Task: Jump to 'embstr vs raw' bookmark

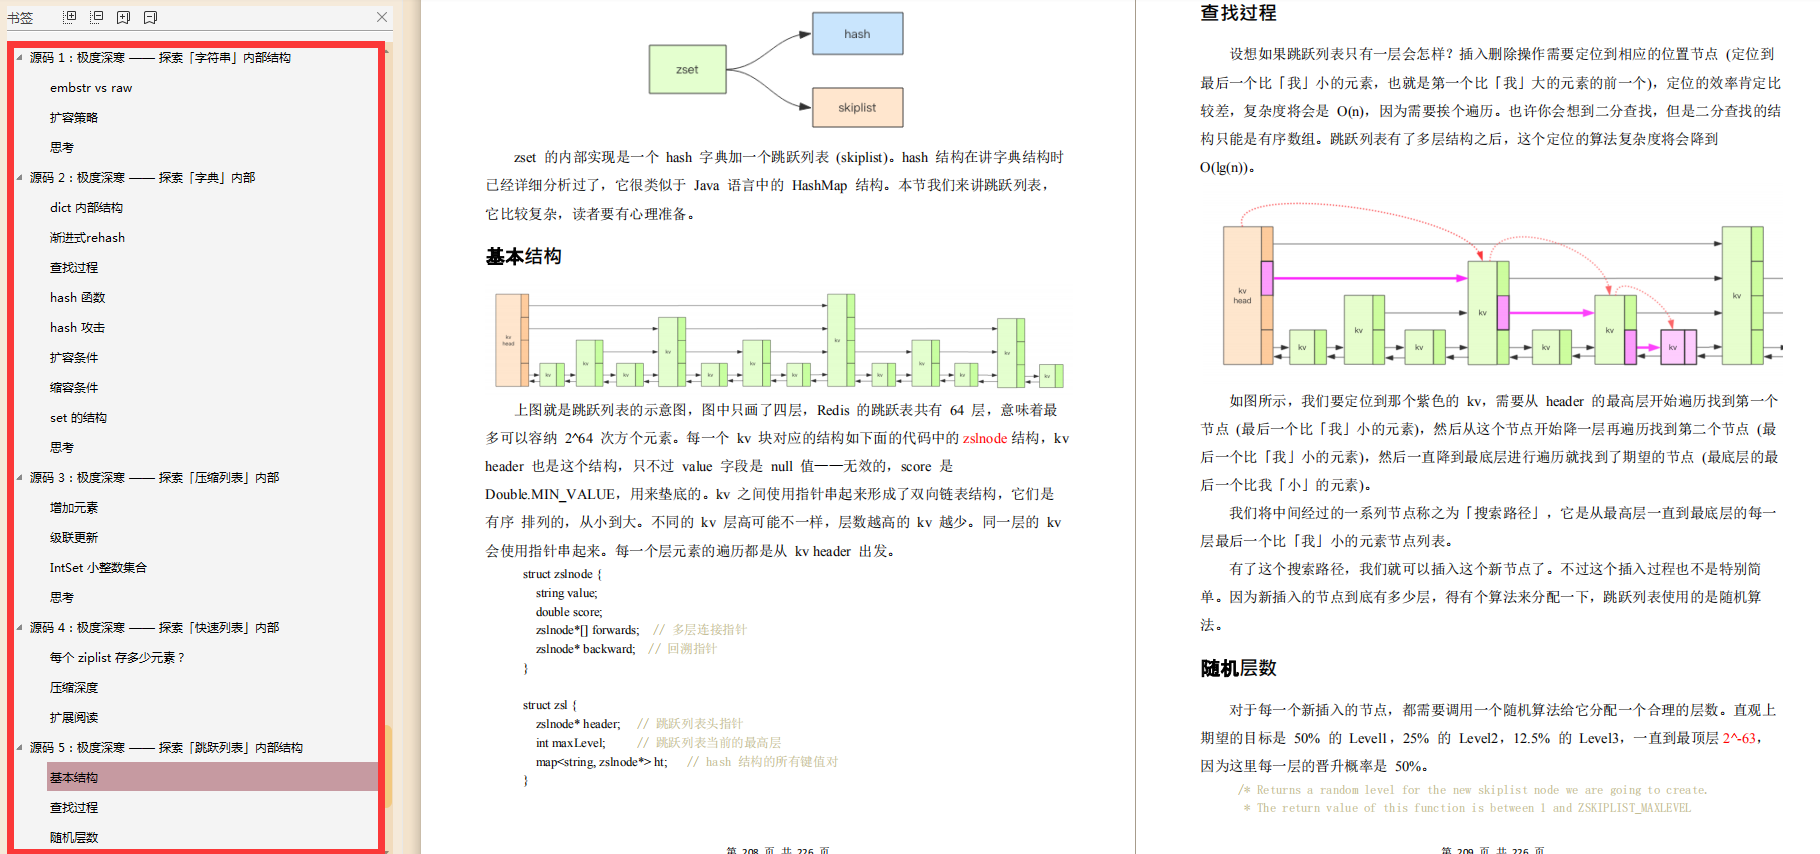Action: (x=91, y=88)
